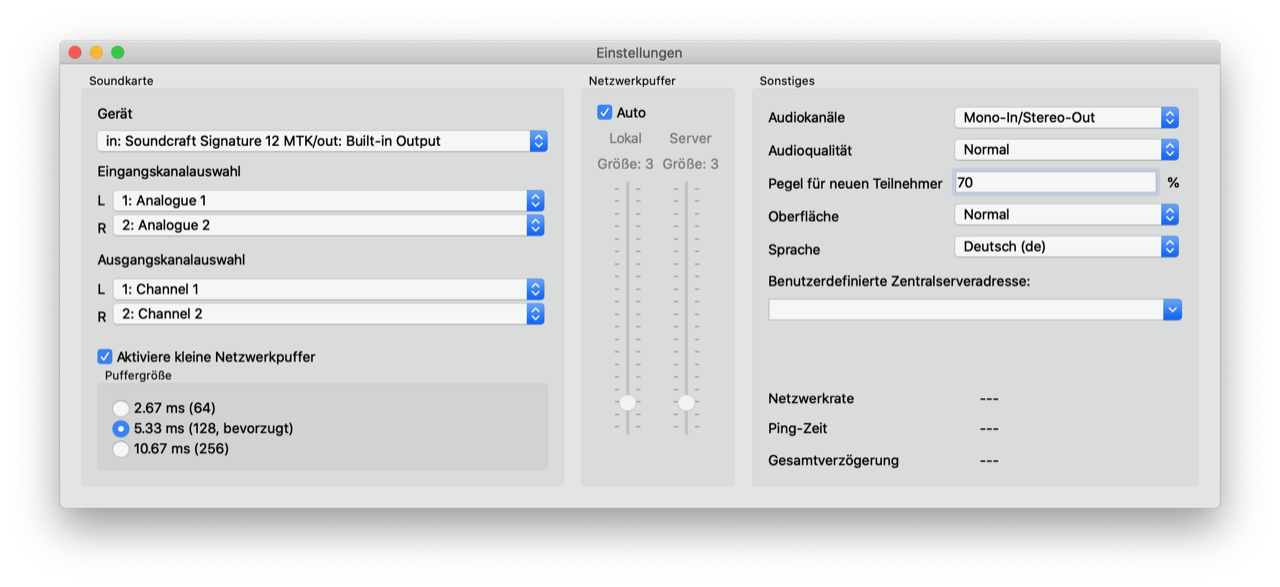The image size is (1280, 587).
Task: Click the Zentralserveradresse text field
Action: (x=965, y=310)
